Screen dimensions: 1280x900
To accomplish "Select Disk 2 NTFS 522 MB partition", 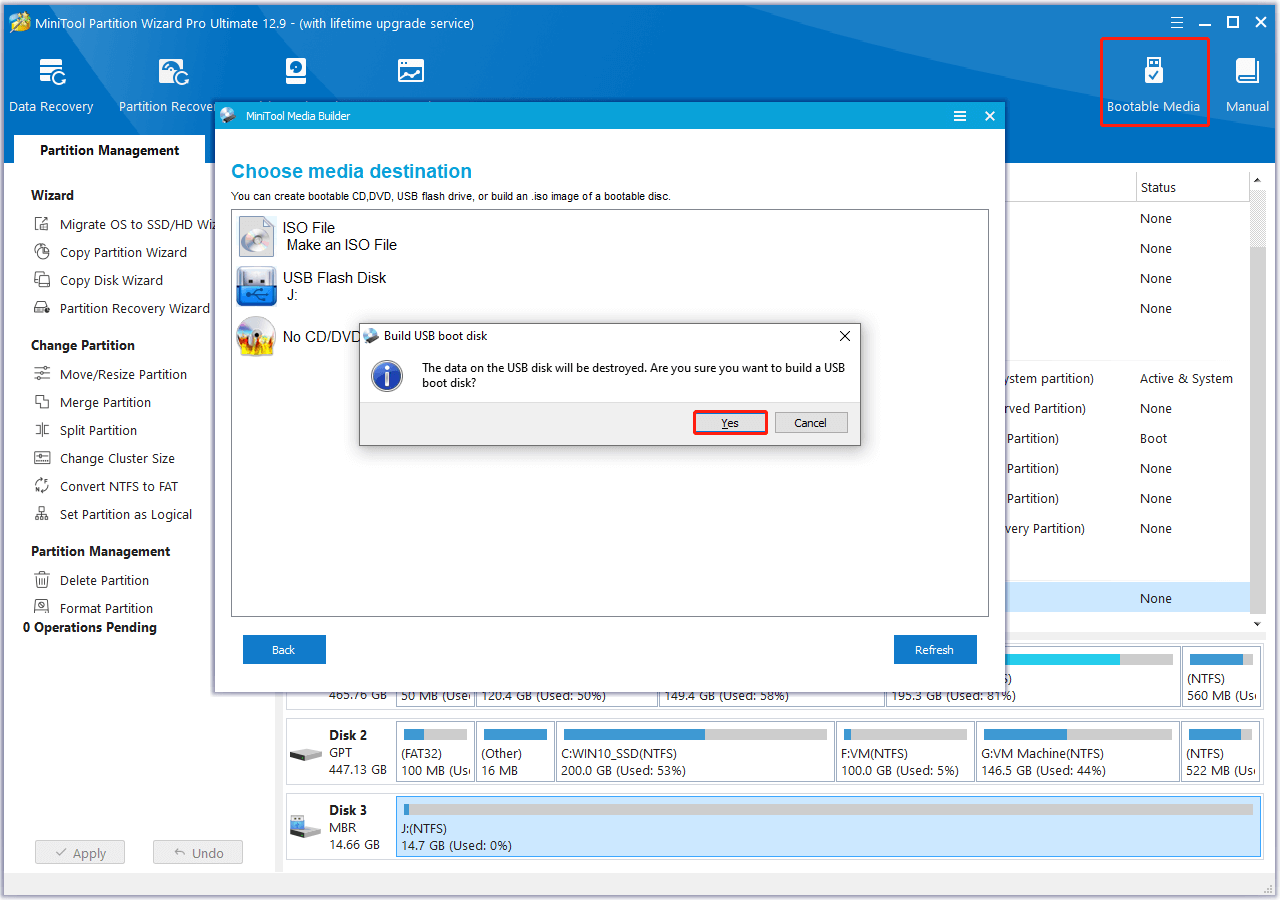I will (1221, 752).
